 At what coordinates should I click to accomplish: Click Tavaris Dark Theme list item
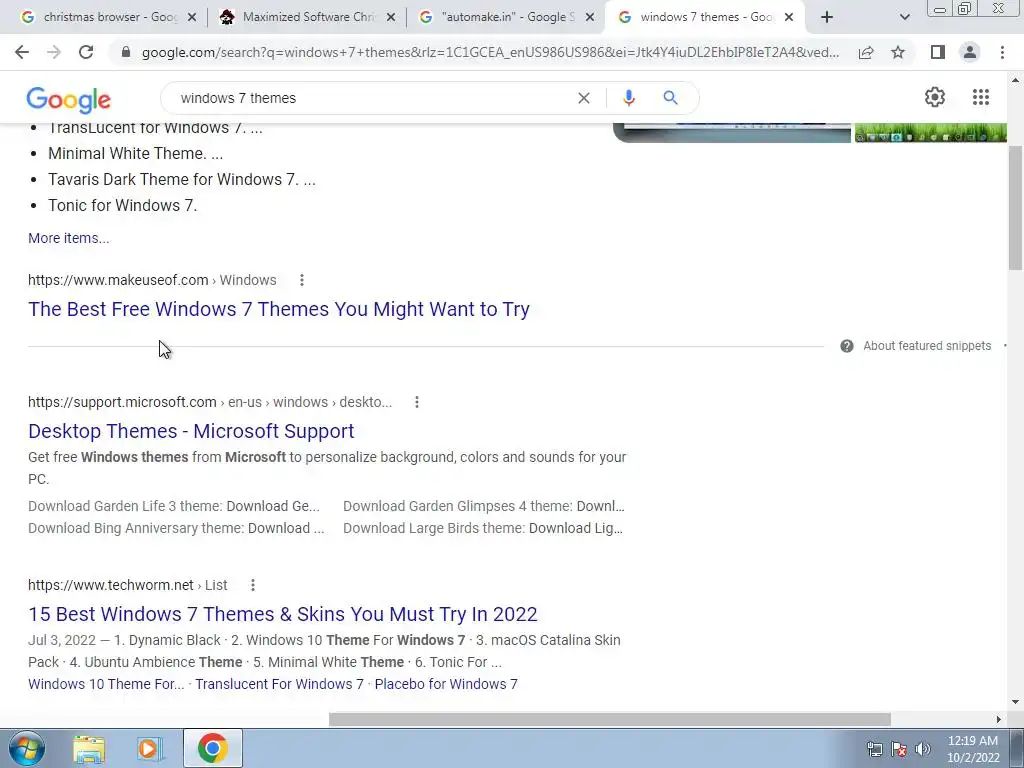pos(182,180)
